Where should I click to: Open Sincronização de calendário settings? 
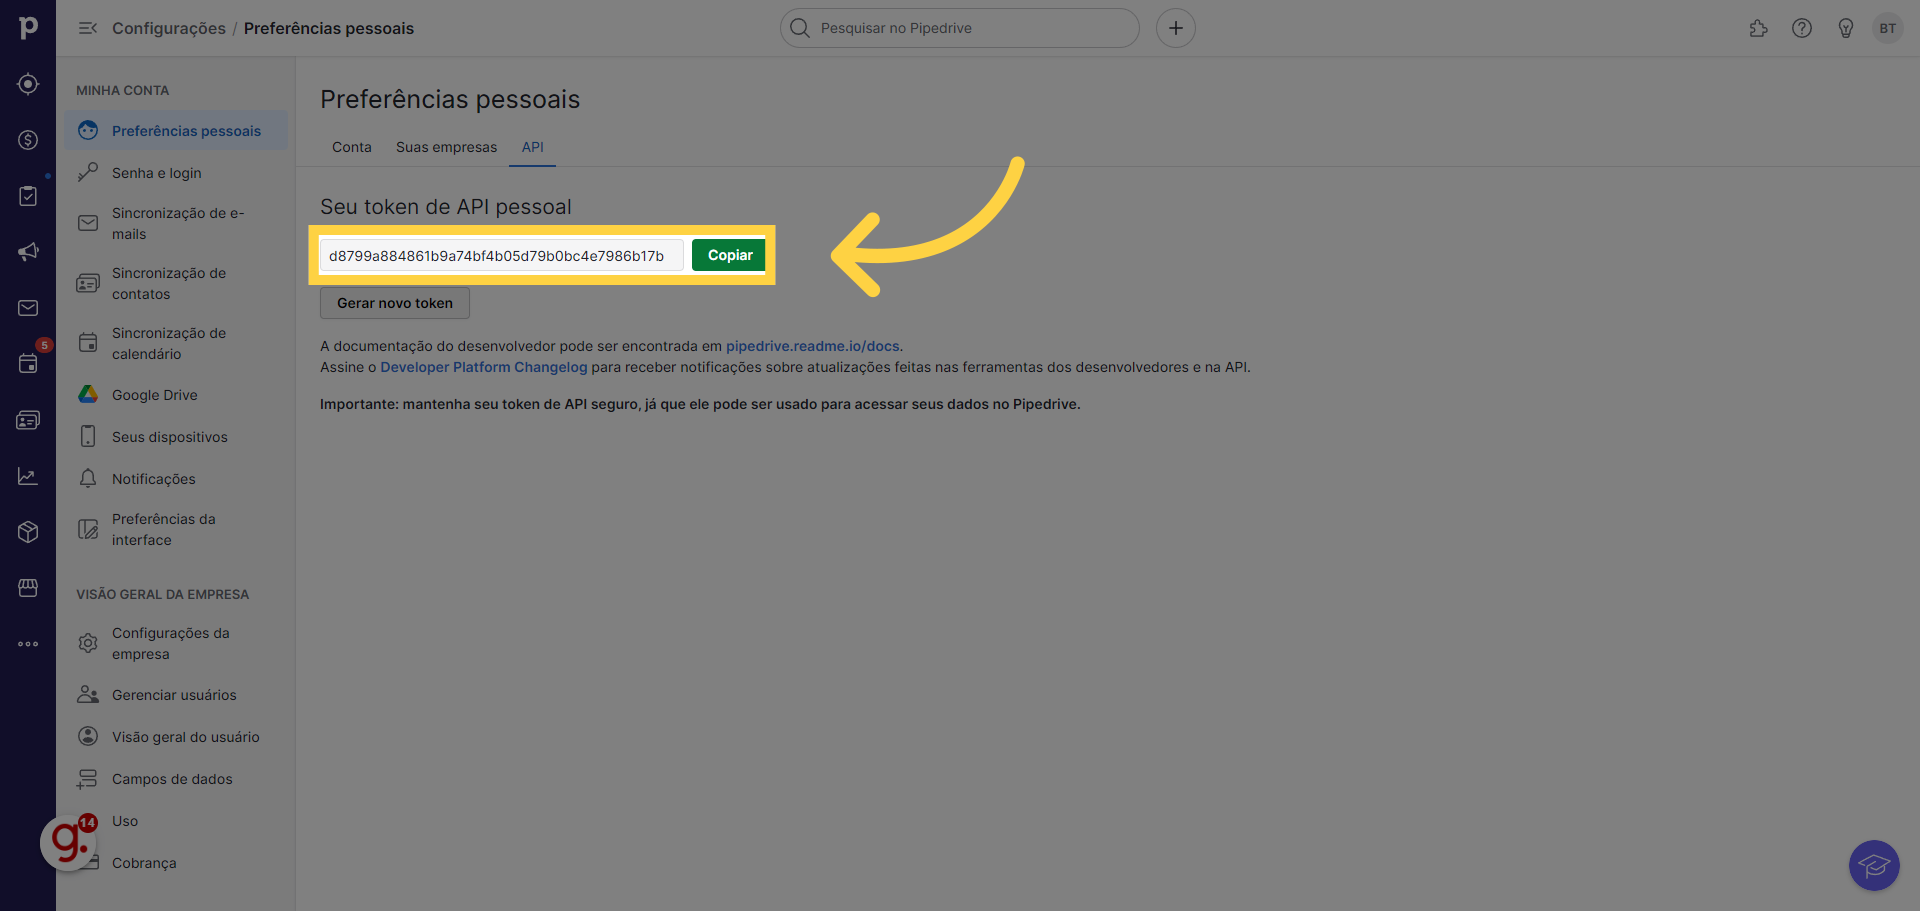click(x=176, y=343)
